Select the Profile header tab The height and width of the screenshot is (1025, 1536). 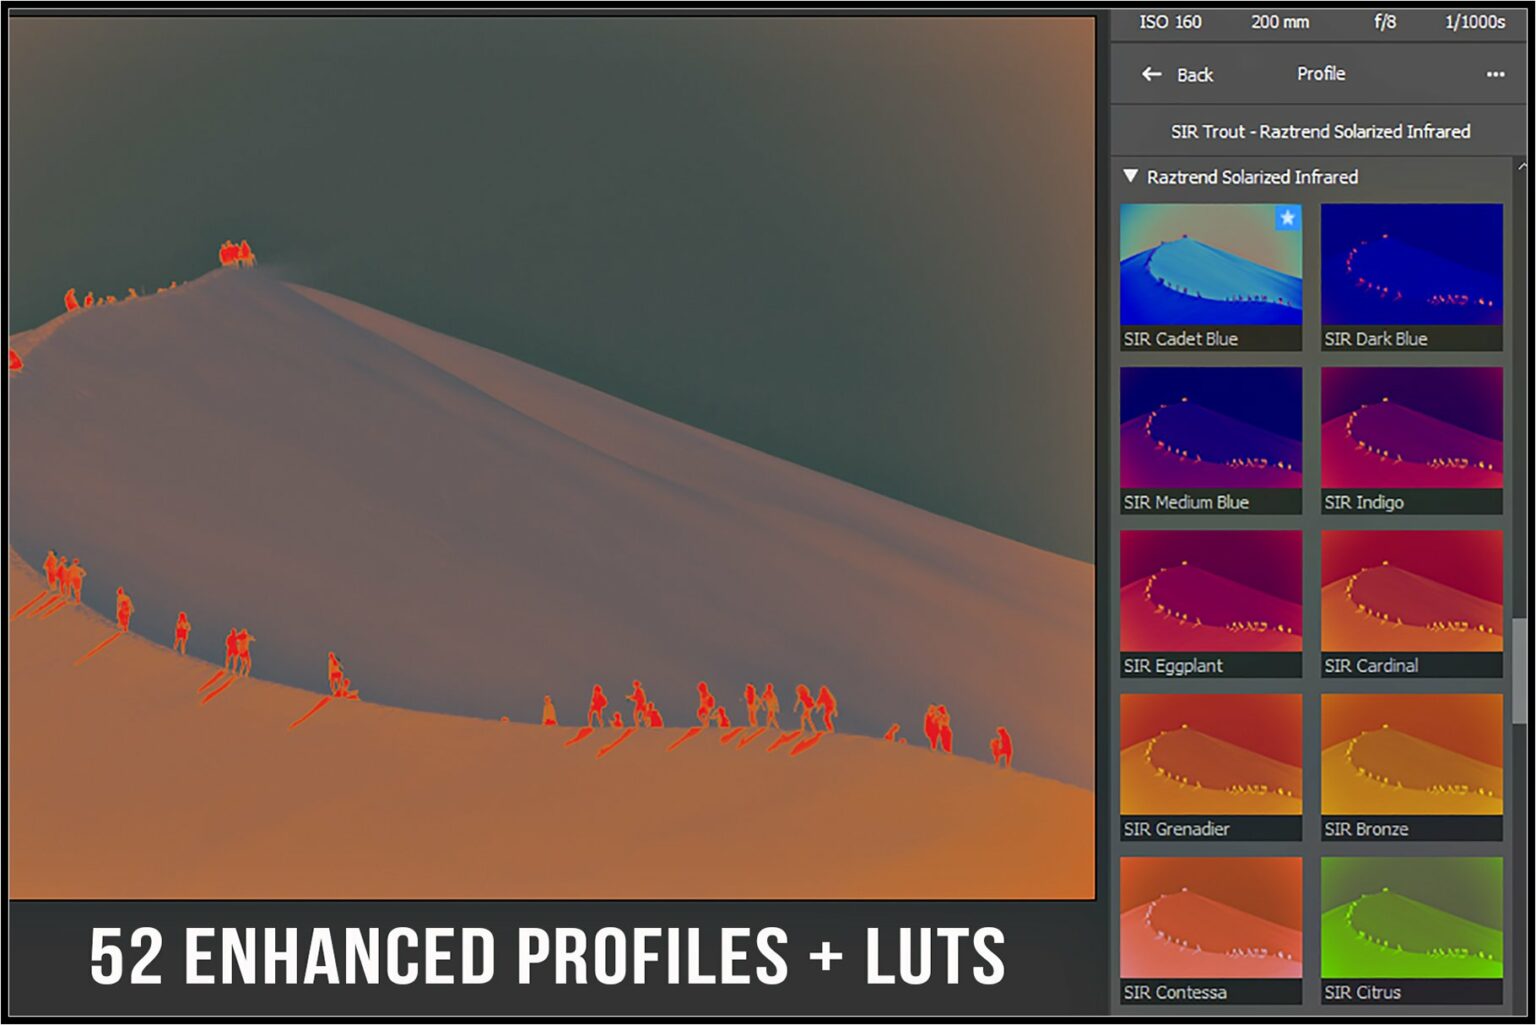point(1321,73)
